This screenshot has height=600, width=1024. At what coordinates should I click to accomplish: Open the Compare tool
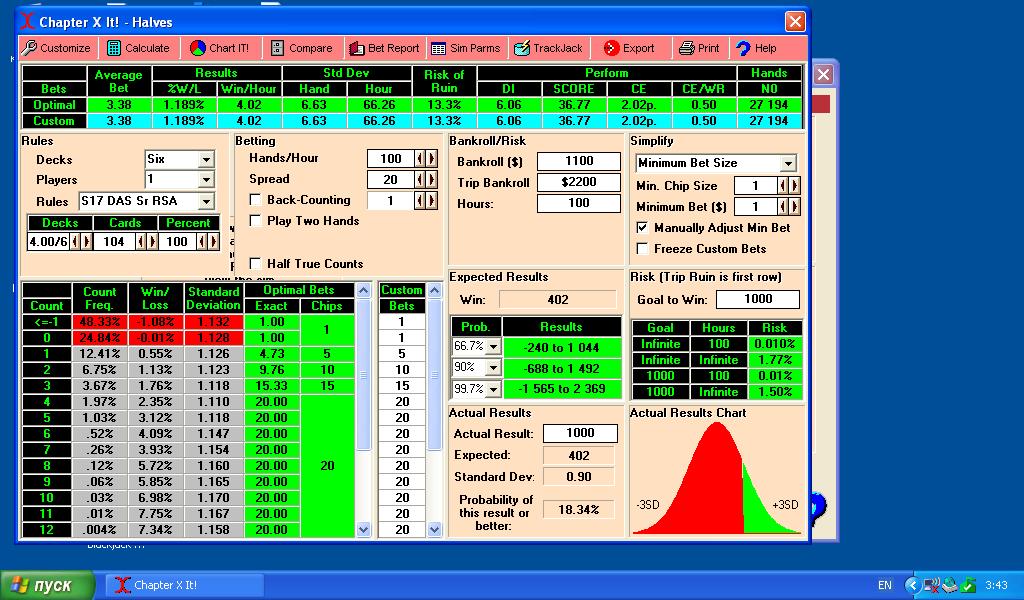click(x=301, y=48)
